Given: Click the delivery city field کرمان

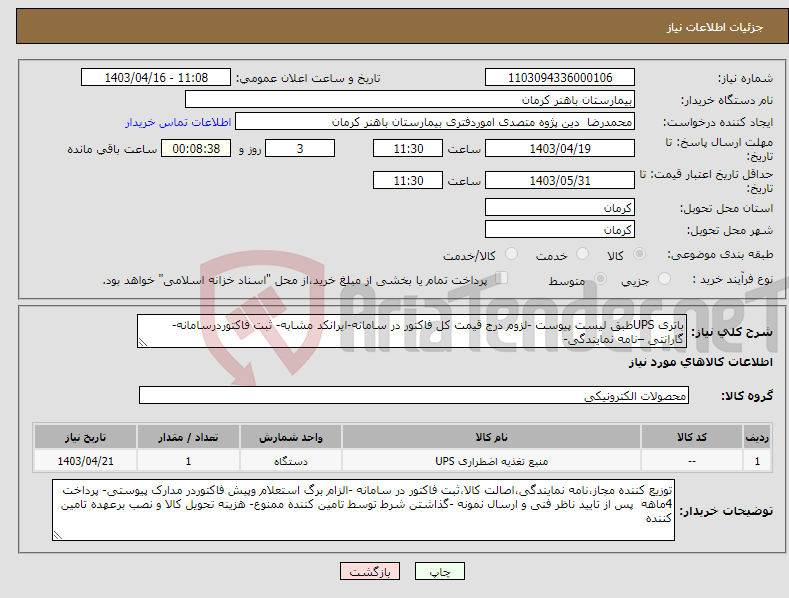Looking at the screenshot, I should [560, 230].
